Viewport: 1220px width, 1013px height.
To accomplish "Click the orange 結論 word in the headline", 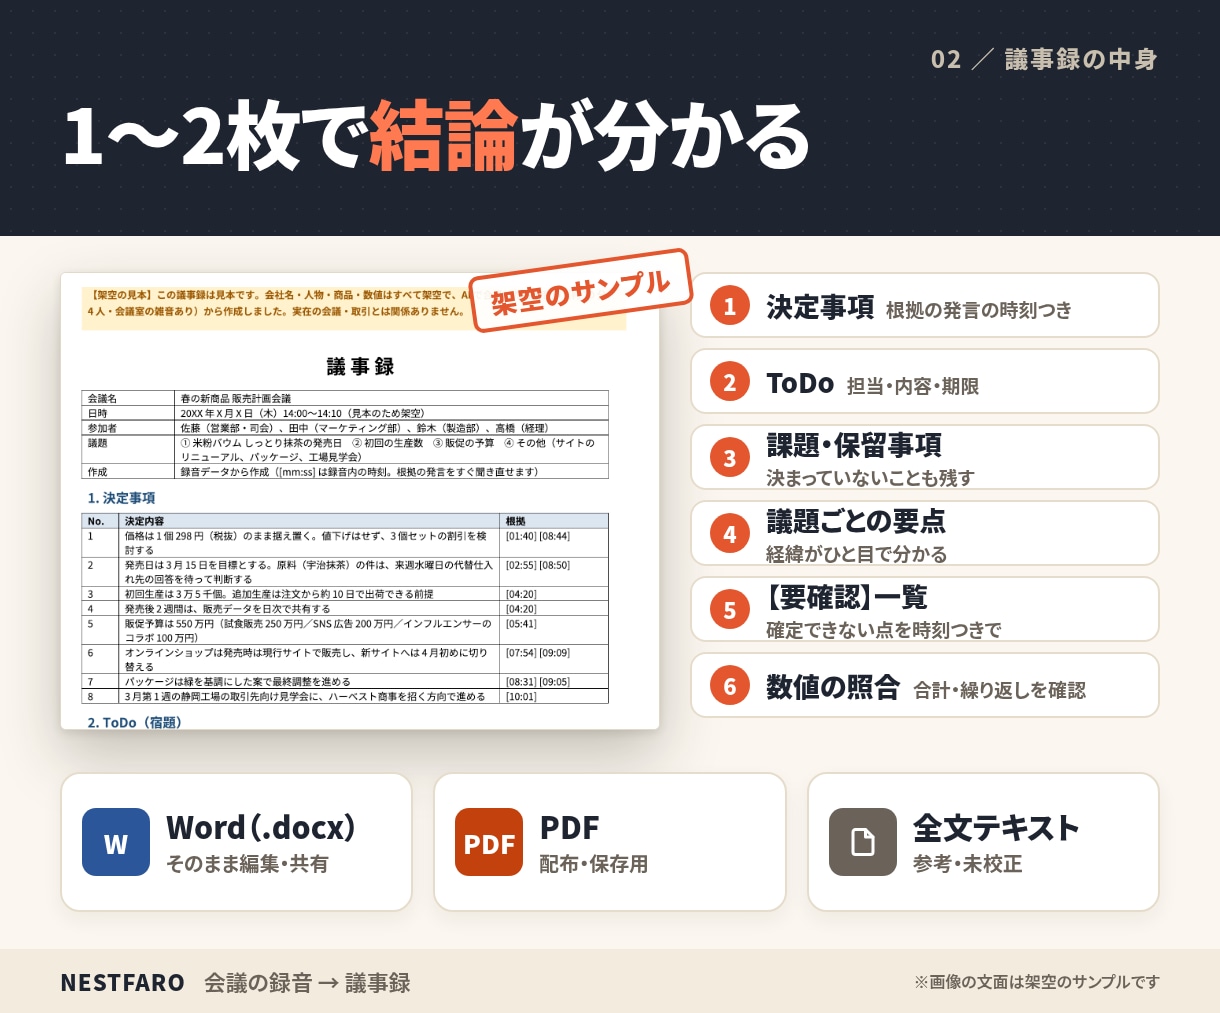I will (x=444, y=135).
